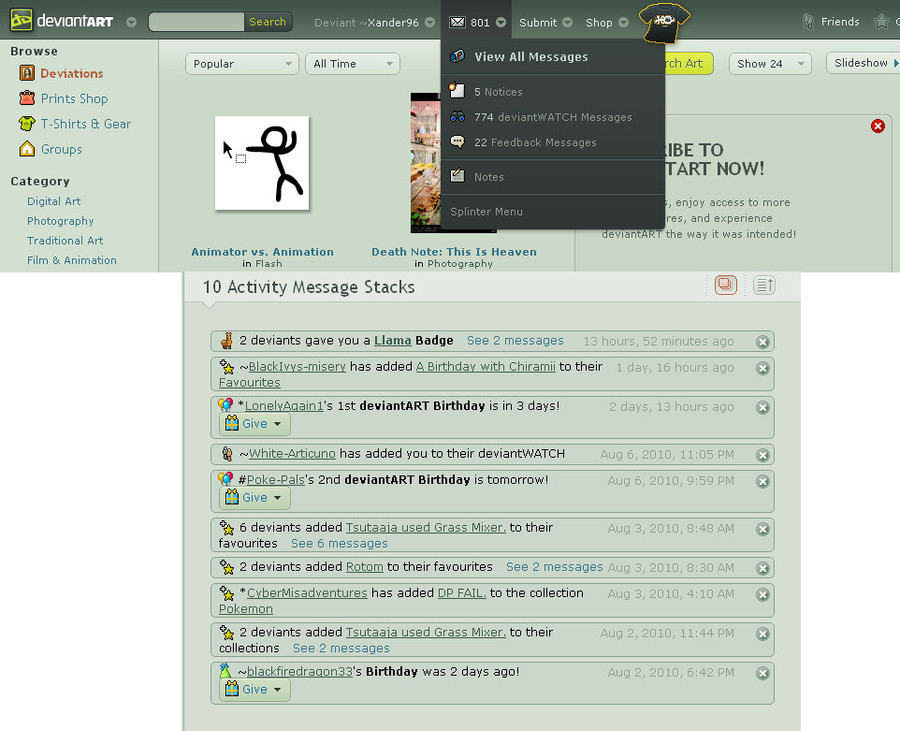Open the Animator vs. Animation thumbnail
The image size is (900, 731).
tap(262, 163)
